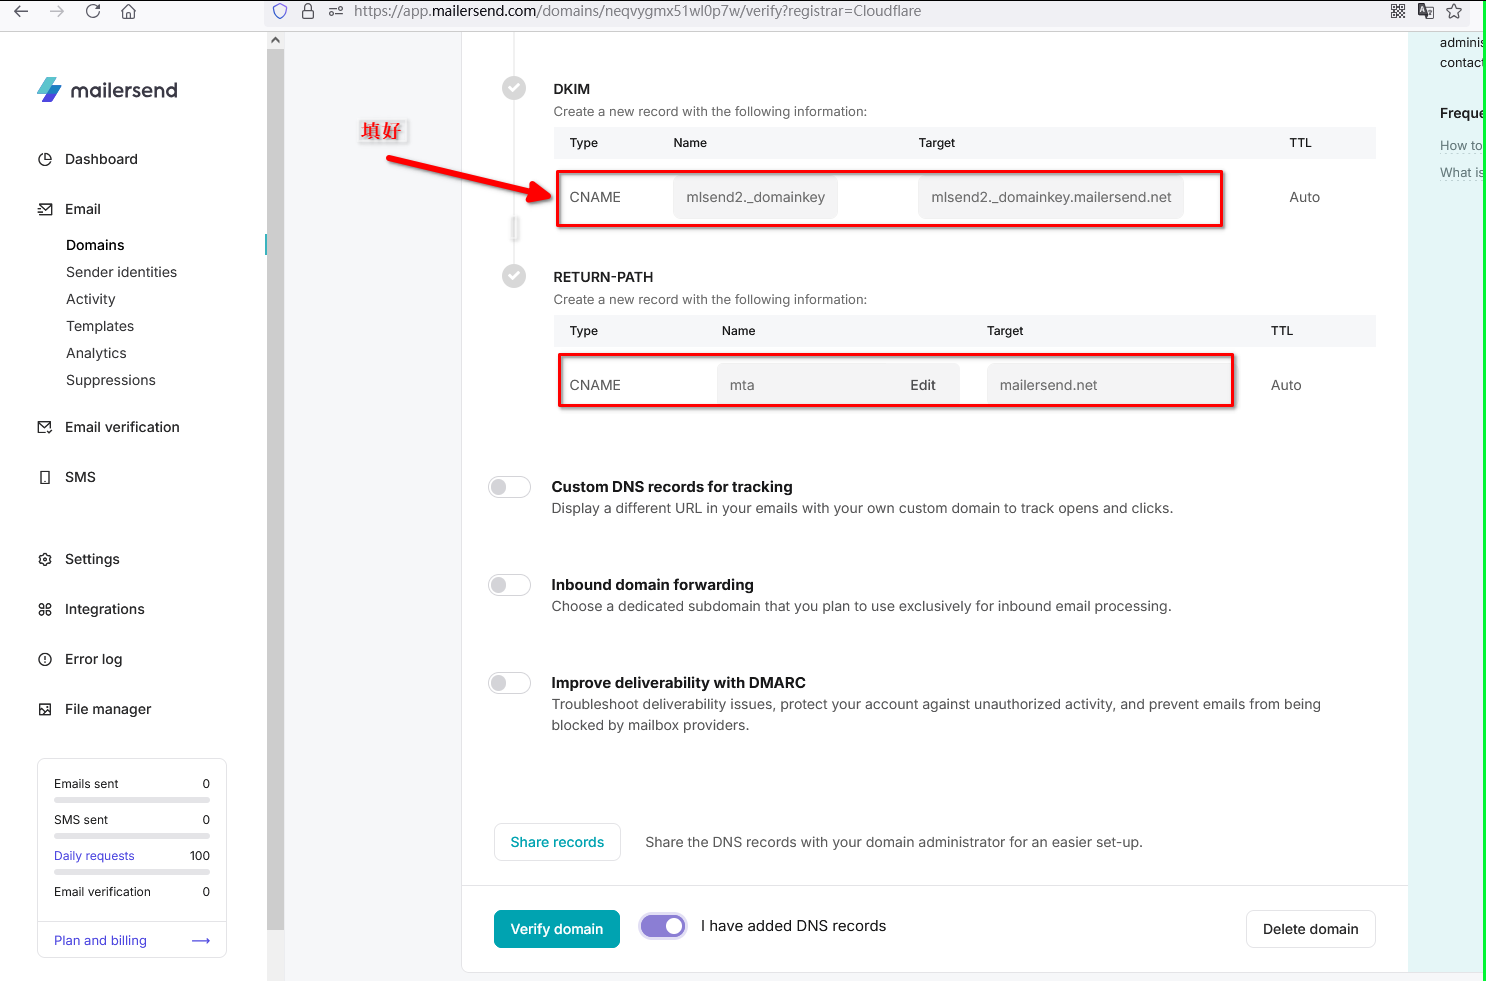Screen dimensions: 1486x981
Task: Click the Email verification envelope icon
Action: pyautogui.click(x=45, y=427)
